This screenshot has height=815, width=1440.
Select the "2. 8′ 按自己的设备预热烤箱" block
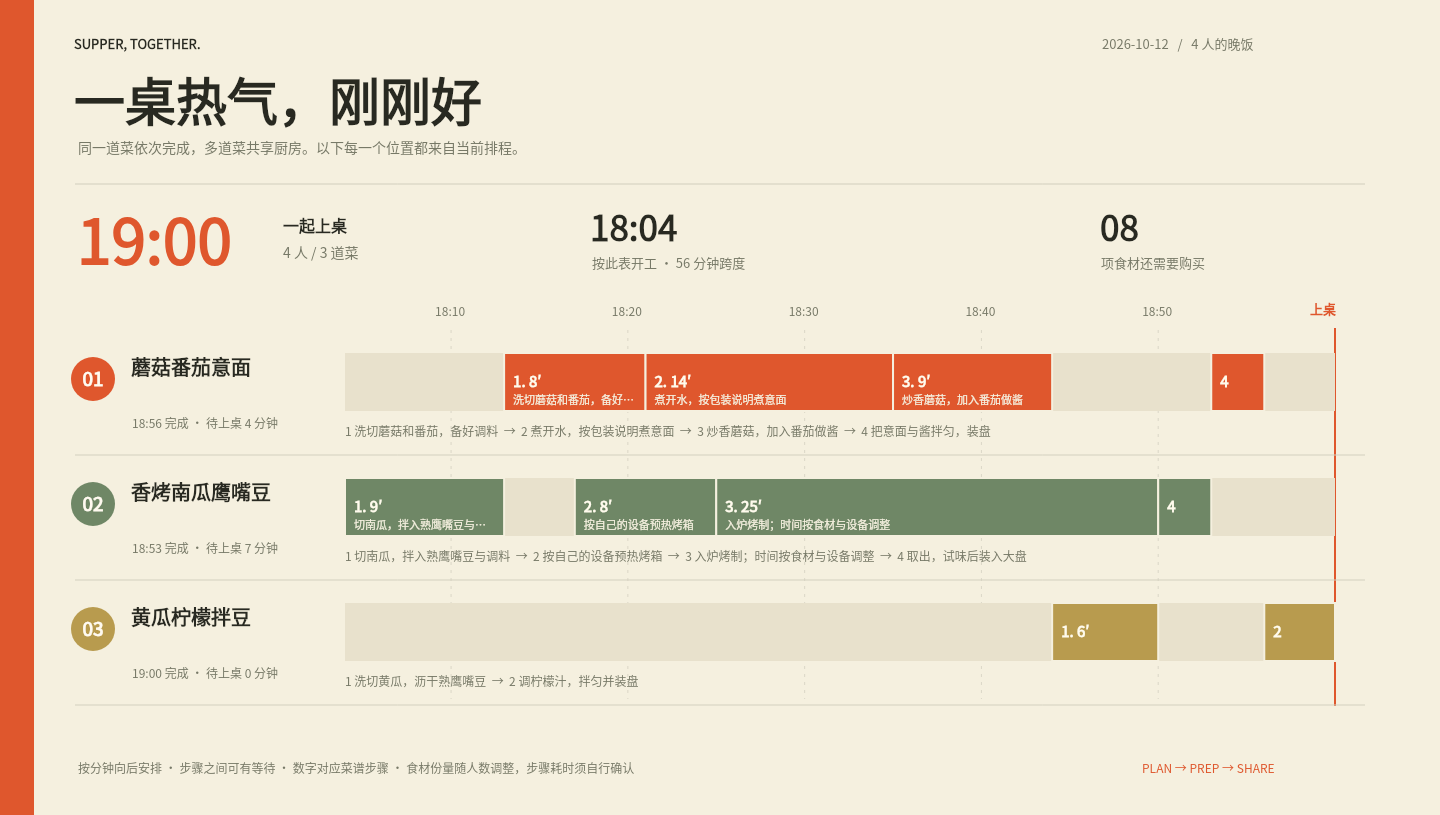(646, 507)
